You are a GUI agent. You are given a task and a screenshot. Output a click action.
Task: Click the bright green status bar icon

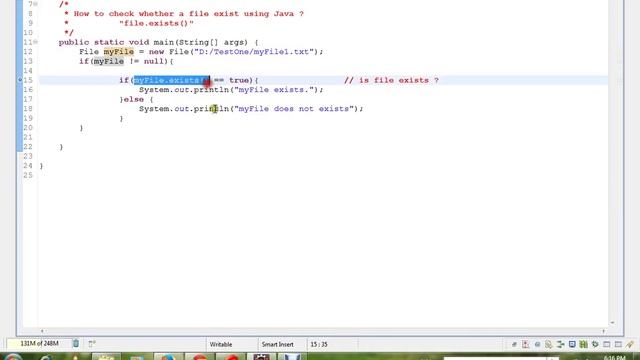584,344
